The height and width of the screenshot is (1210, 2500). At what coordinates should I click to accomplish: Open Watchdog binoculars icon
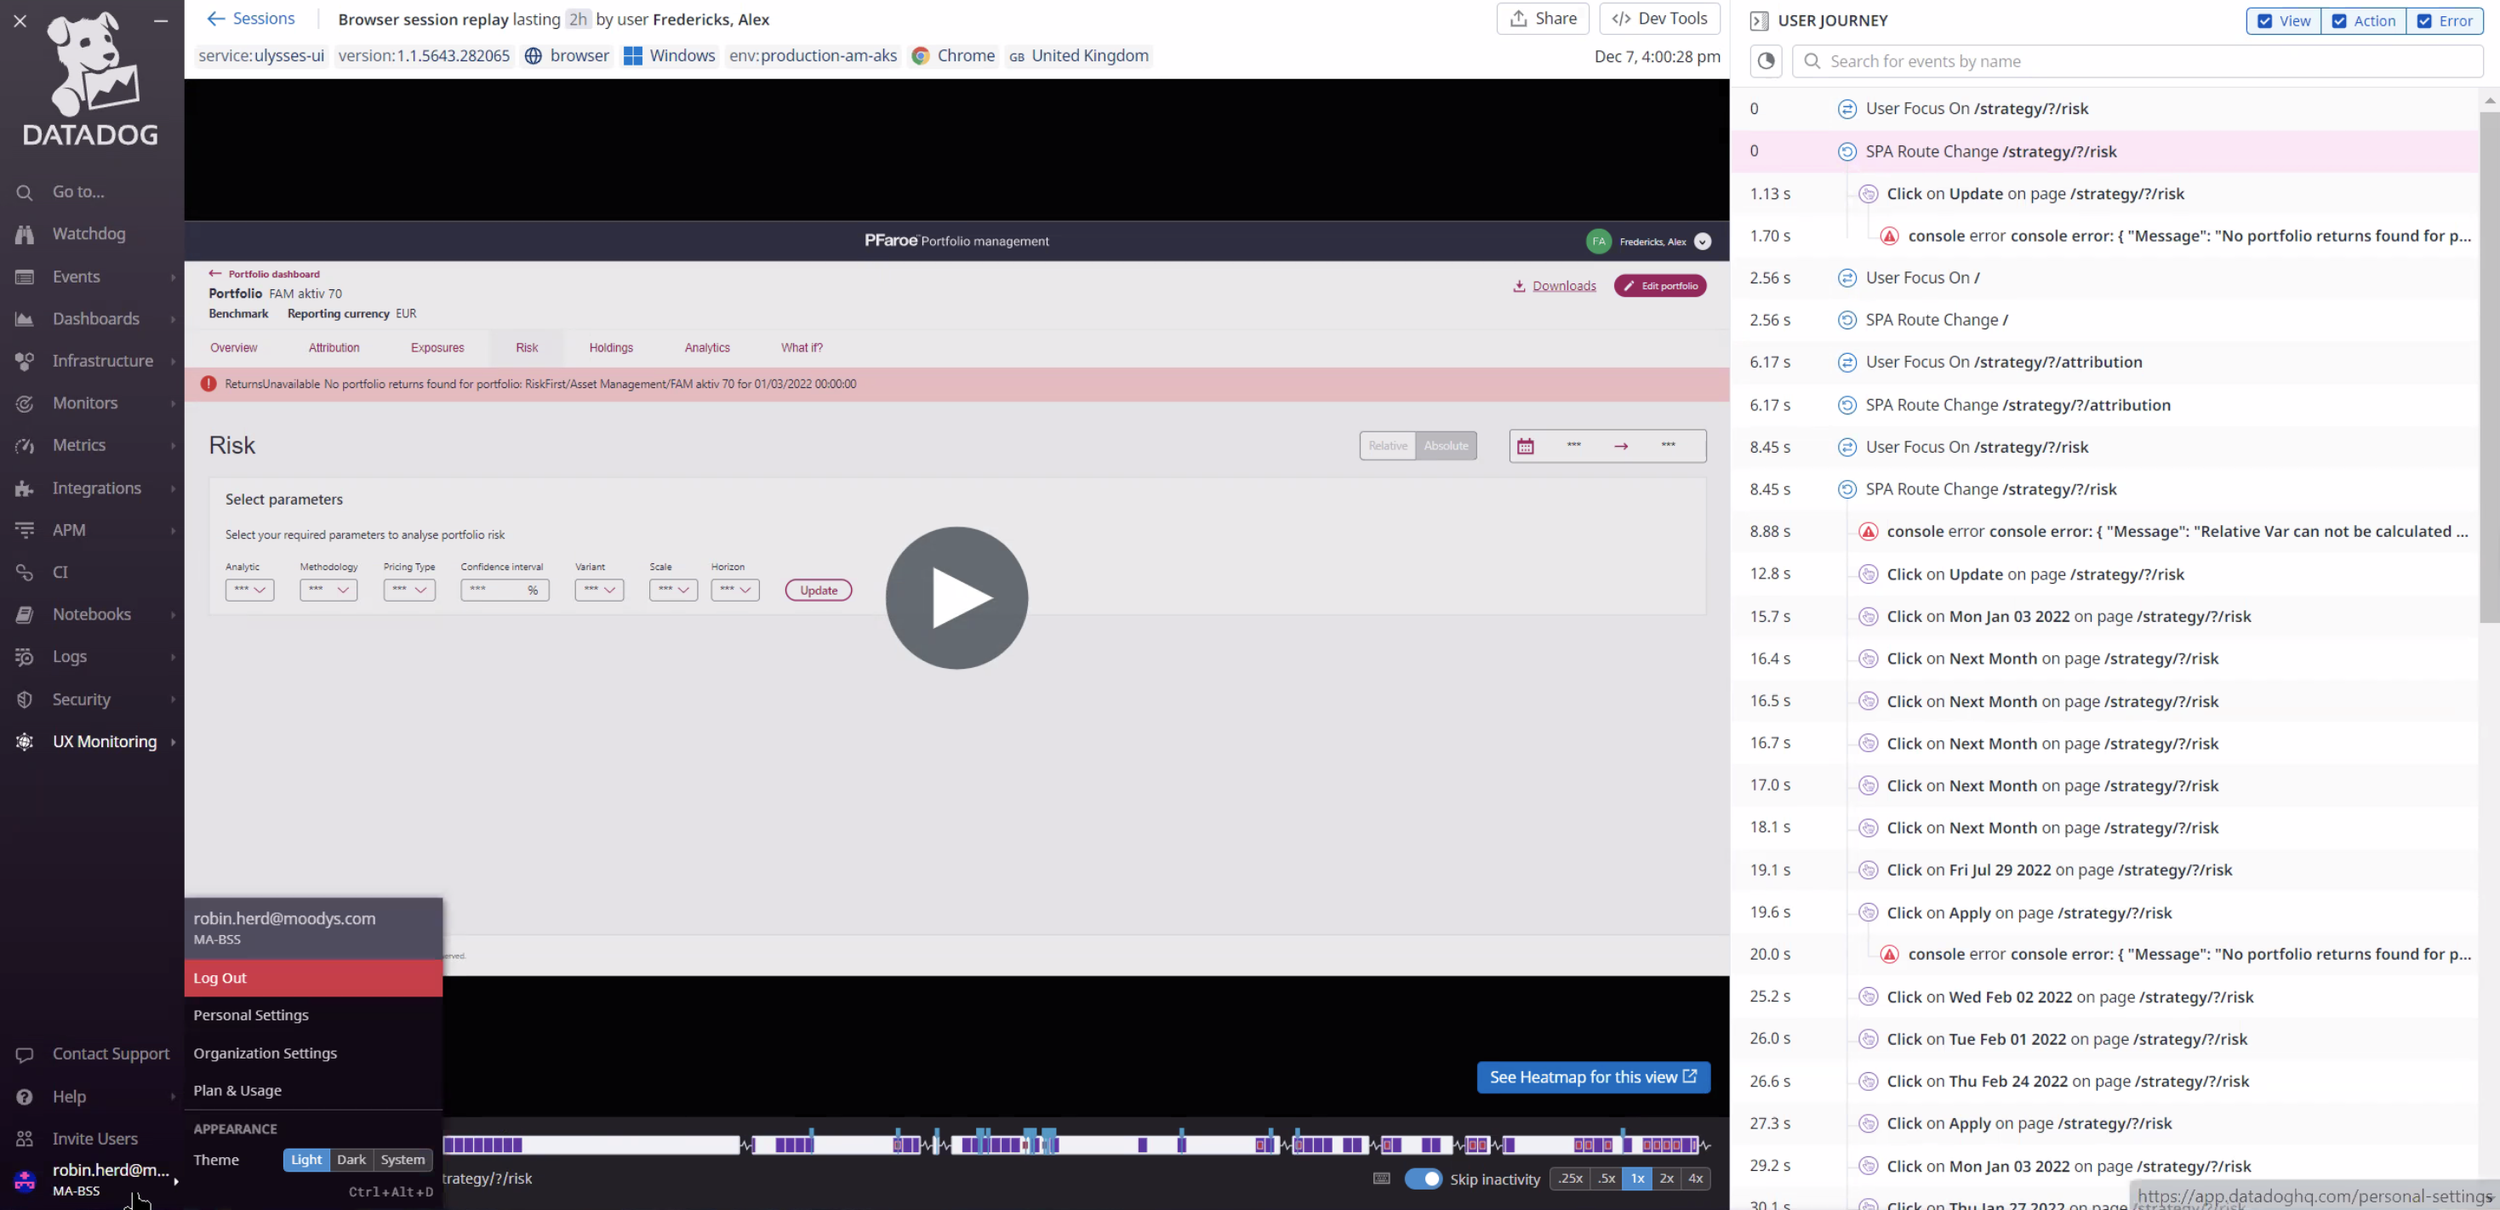[x=25, y=234]
